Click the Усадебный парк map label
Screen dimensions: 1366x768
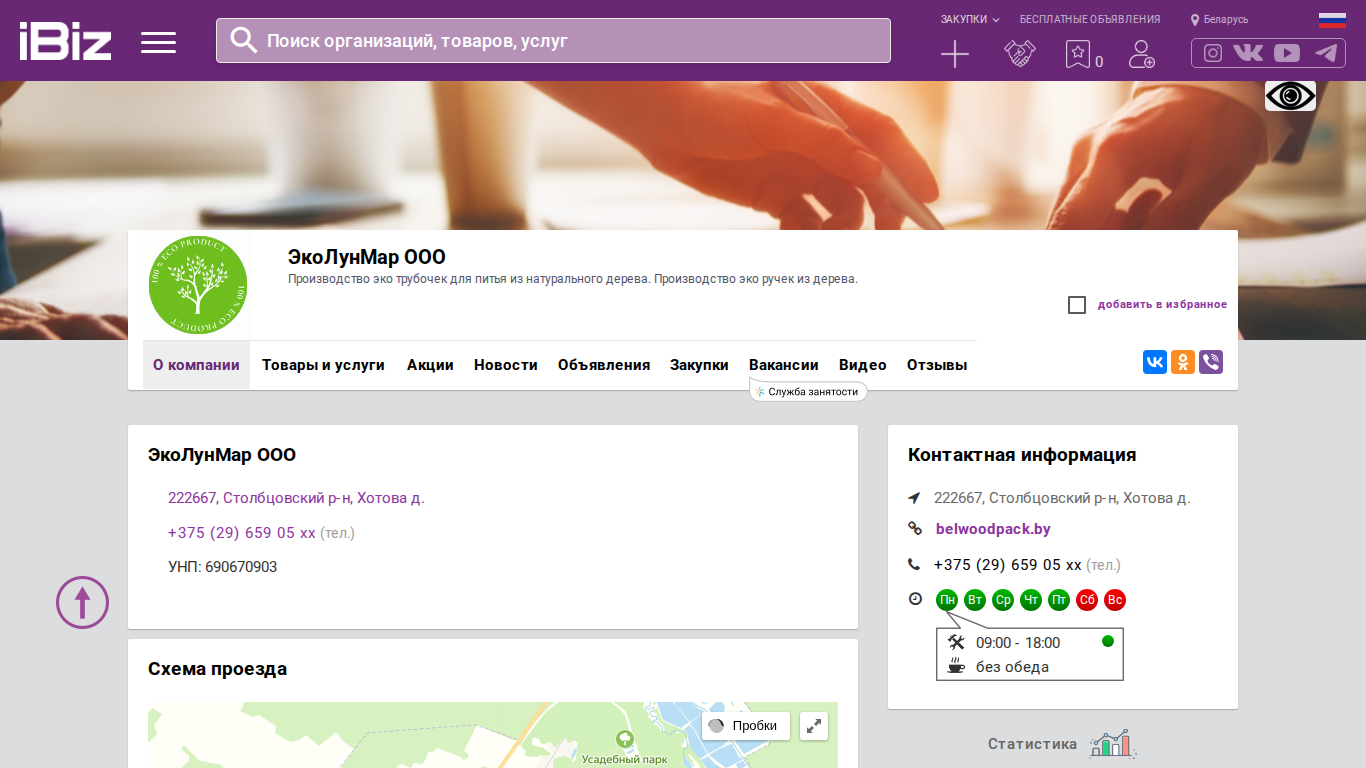tap(625, 760)
